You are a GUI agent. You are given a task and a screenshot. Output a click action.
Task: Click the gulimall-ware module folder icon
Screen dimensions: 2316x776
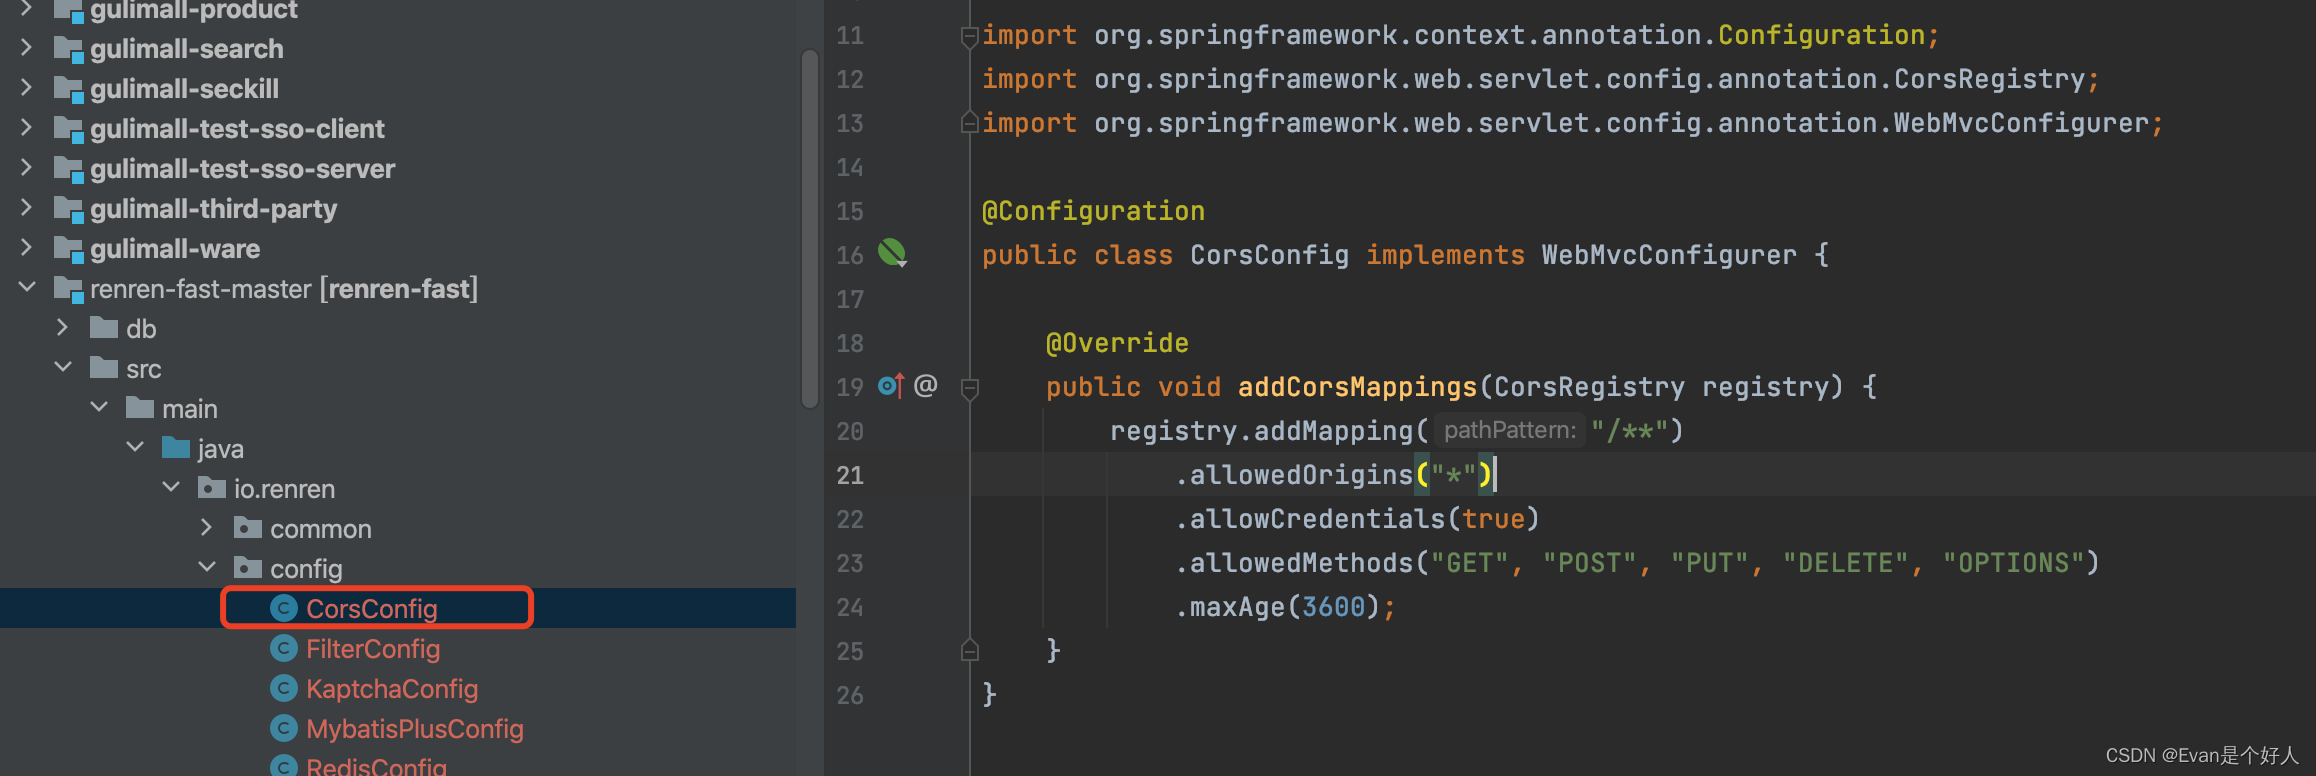pyautogui.click(x=68, y=249)
